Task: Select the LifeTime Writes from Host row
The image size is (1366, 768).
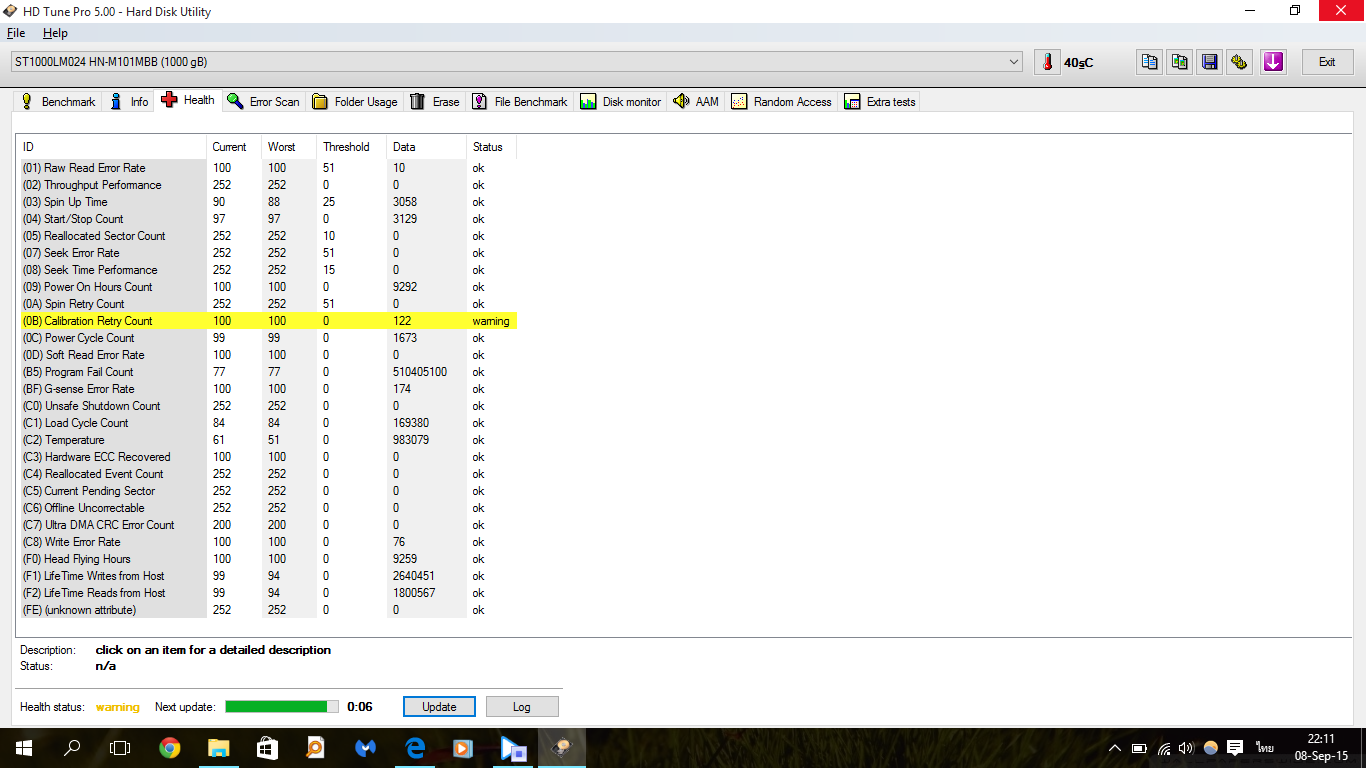Action: click(269, 576)
